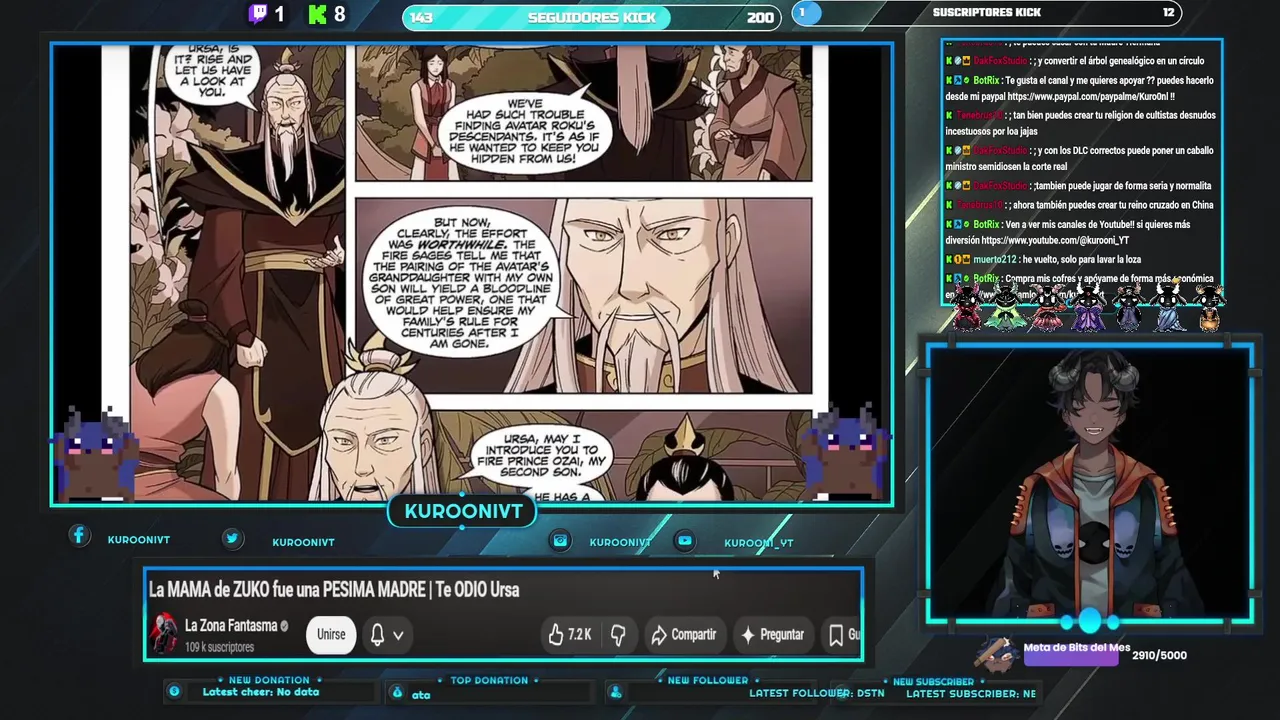Click the right pixel-art mascot on comic
This screenshot has width=1280, height=720.
click(848, 453)
